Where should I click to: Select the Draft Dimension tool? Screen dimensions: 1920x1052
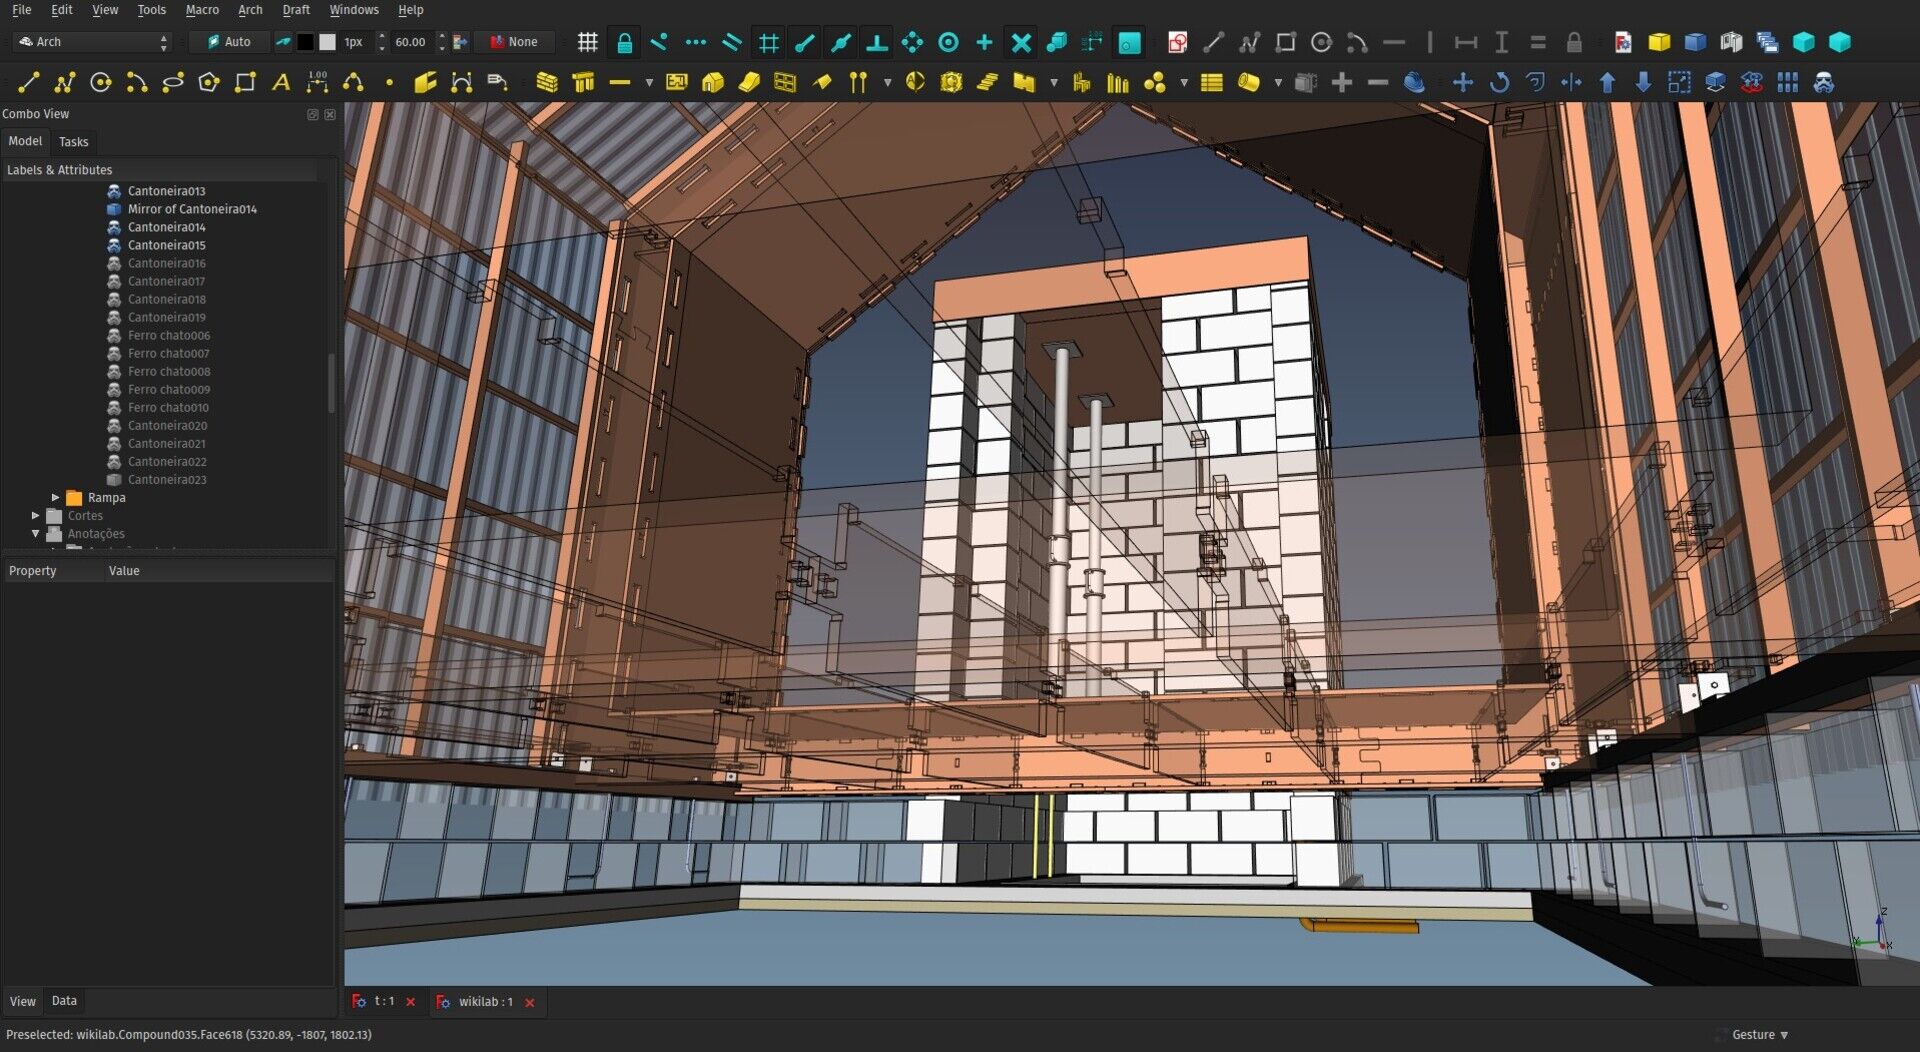tap(317, 83)
